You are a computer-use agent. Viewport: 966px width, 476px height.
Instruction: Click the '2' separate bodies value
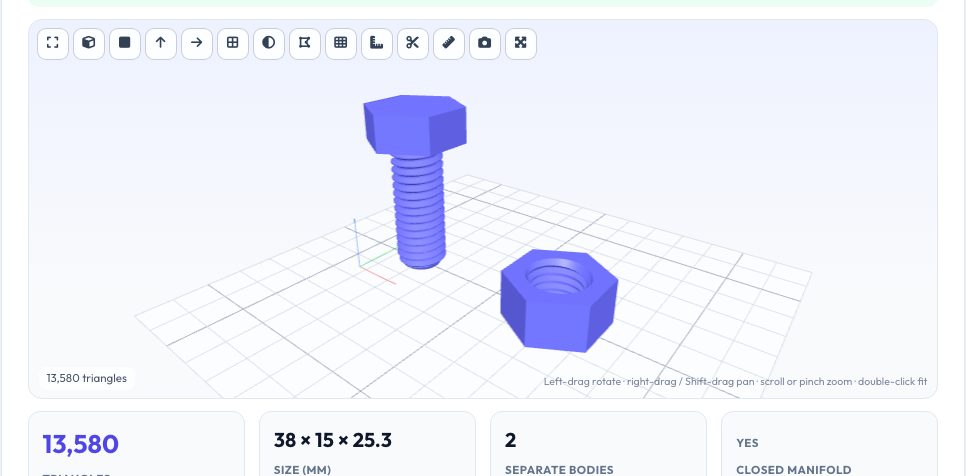click(510, 440)
